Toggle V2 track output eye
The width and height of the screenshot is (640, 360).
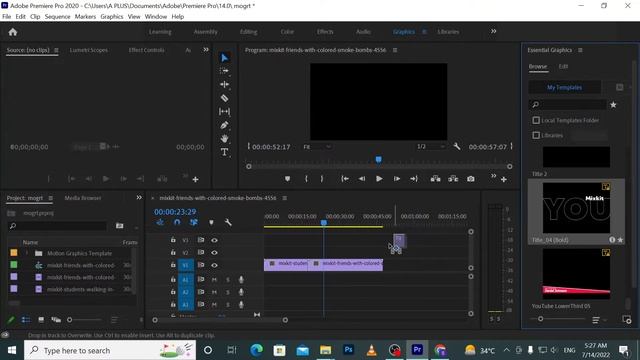coord(214,253)
